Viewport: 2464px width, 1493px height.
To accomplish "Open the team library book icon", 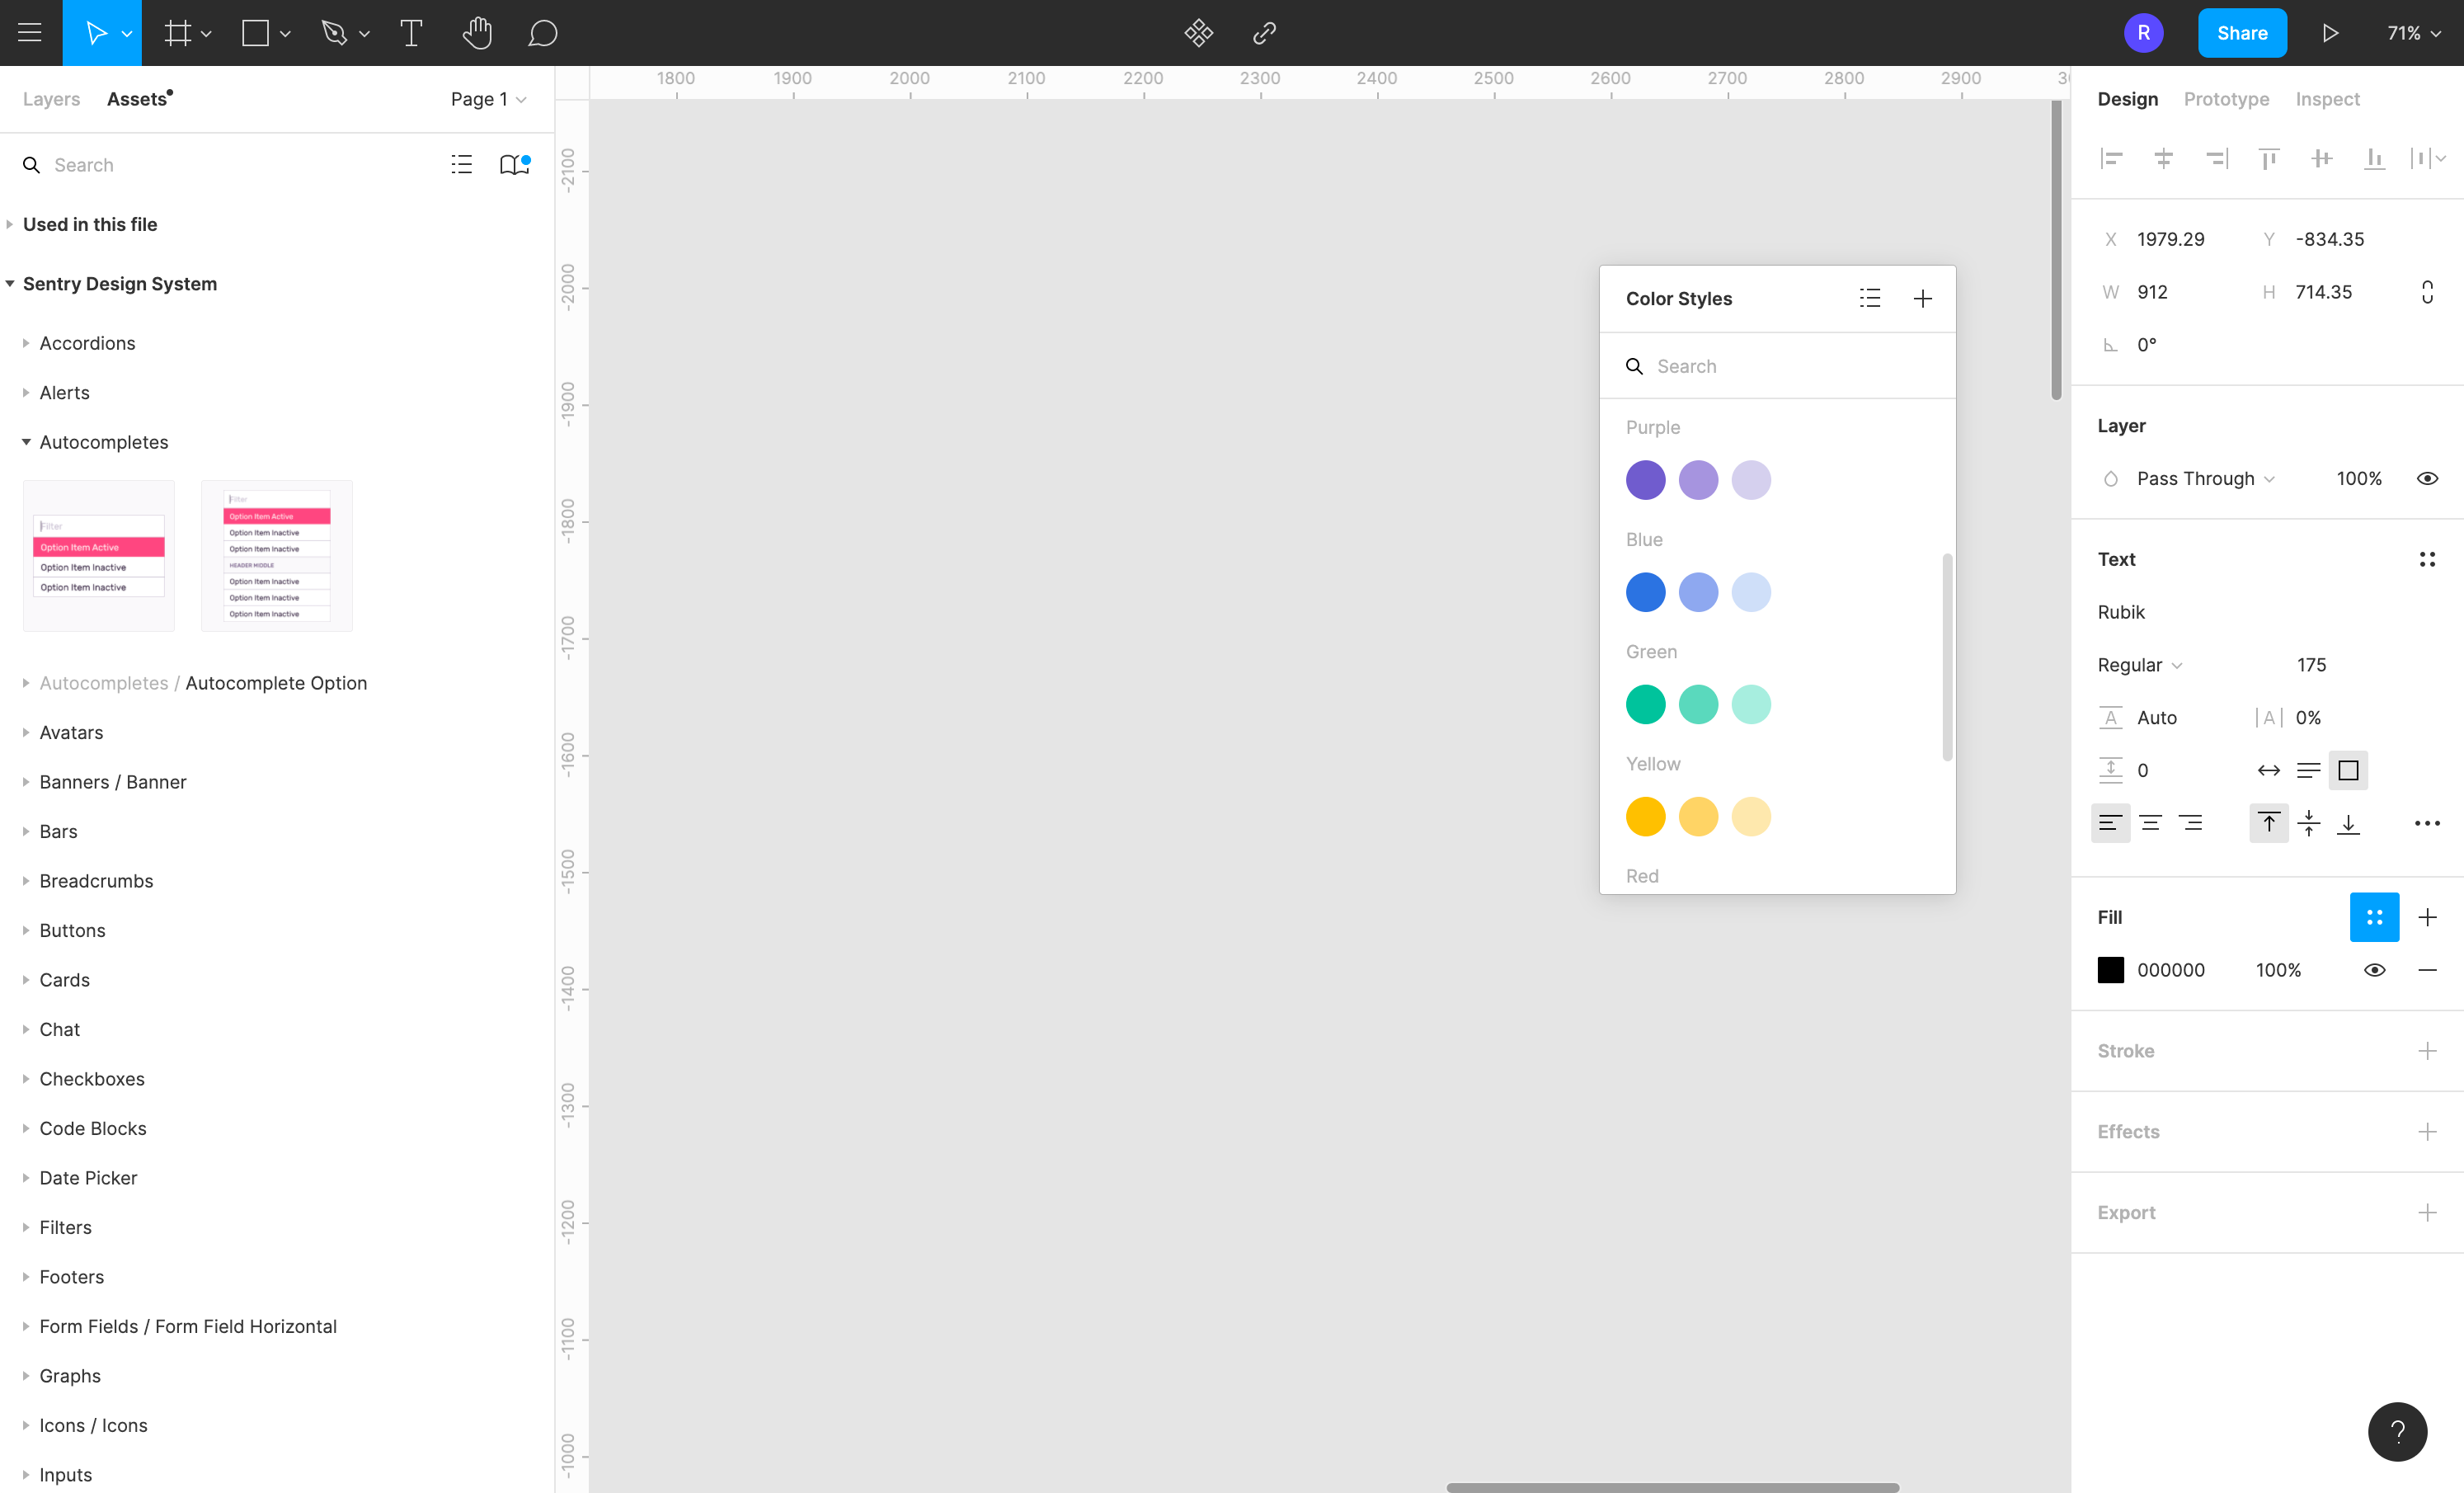I will pos(514,165).
